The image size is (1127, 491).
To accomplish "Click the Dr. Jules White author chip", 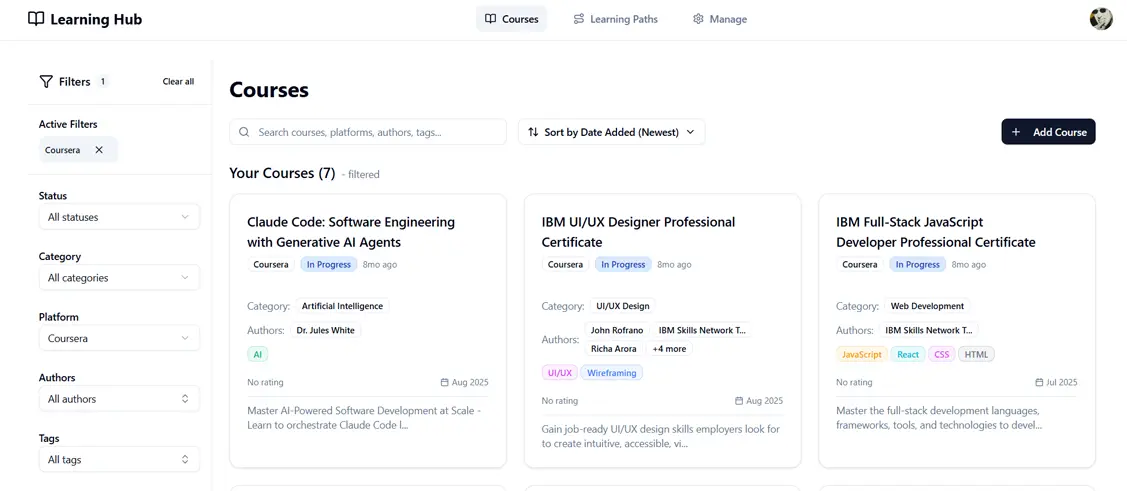I will point(326,331).
